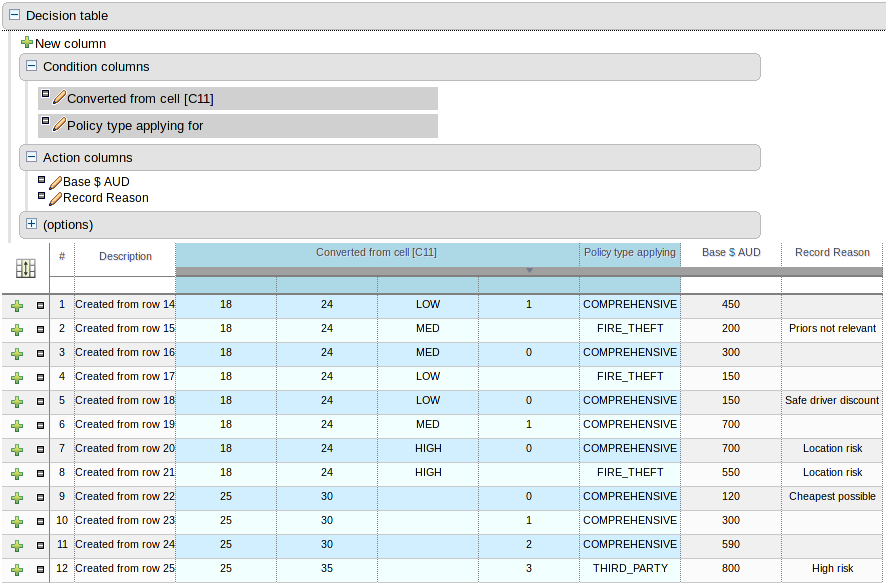Viewport: 886px width, 585px height.
Task: Delete 'Converted from cell [C11]' column using minus icon
Action: click(x=45, y=94)
